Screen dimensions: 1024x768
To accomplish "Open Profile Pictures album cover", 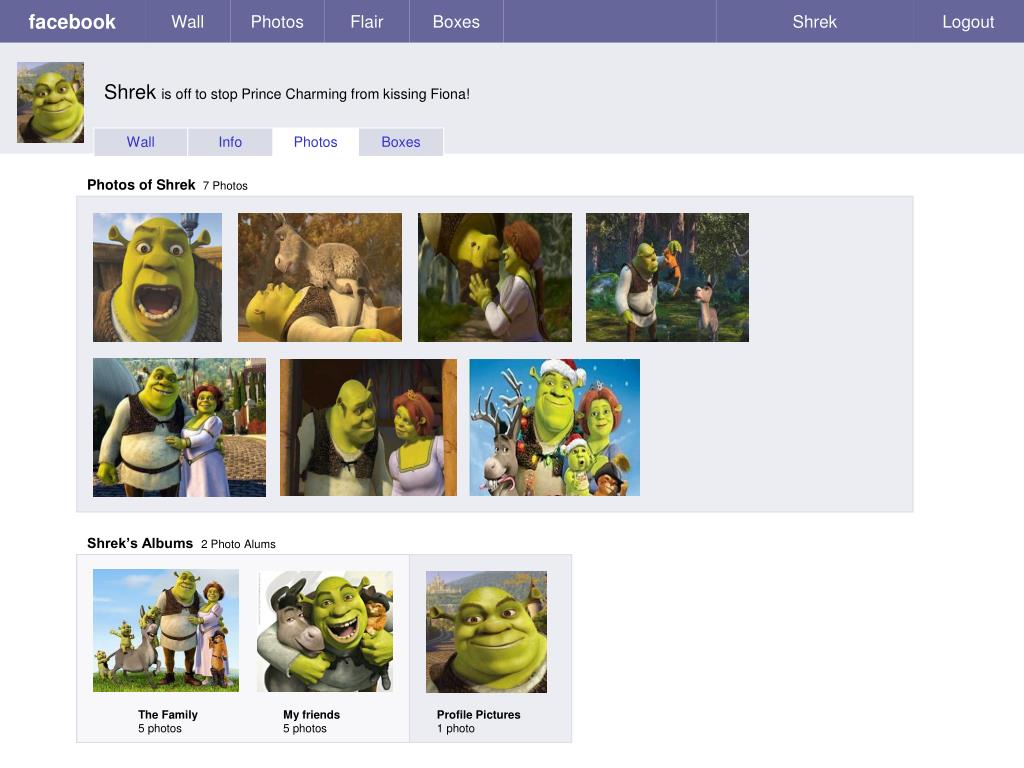I will tap(487, 632).
